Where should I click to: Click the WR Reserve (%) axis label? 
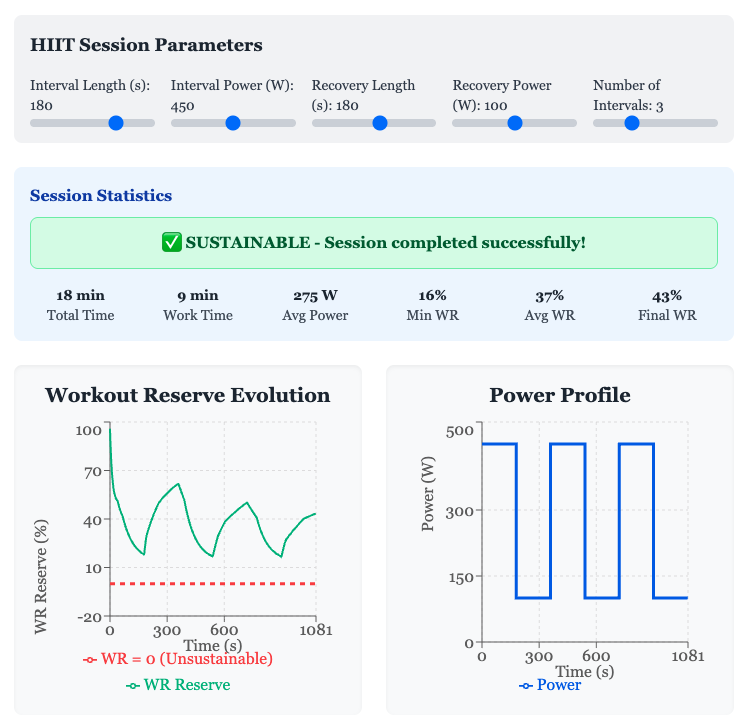pos(41,577)
